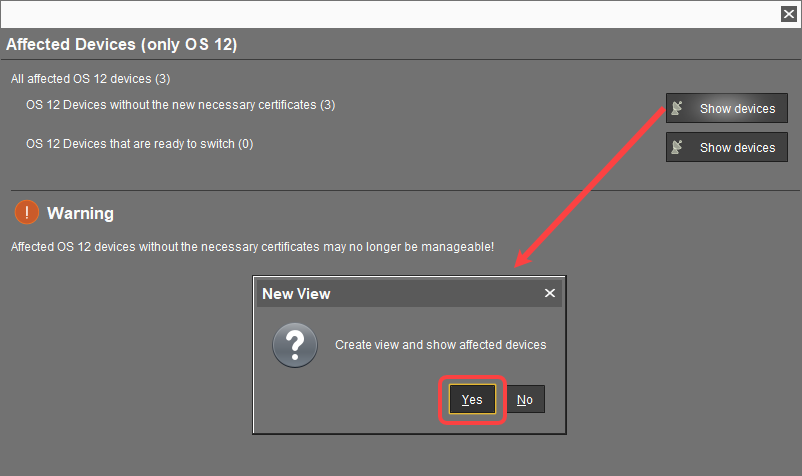Click Show devices for ready-to-switch devices
This screenshot has height=476, width=802.
click(727, 147)
